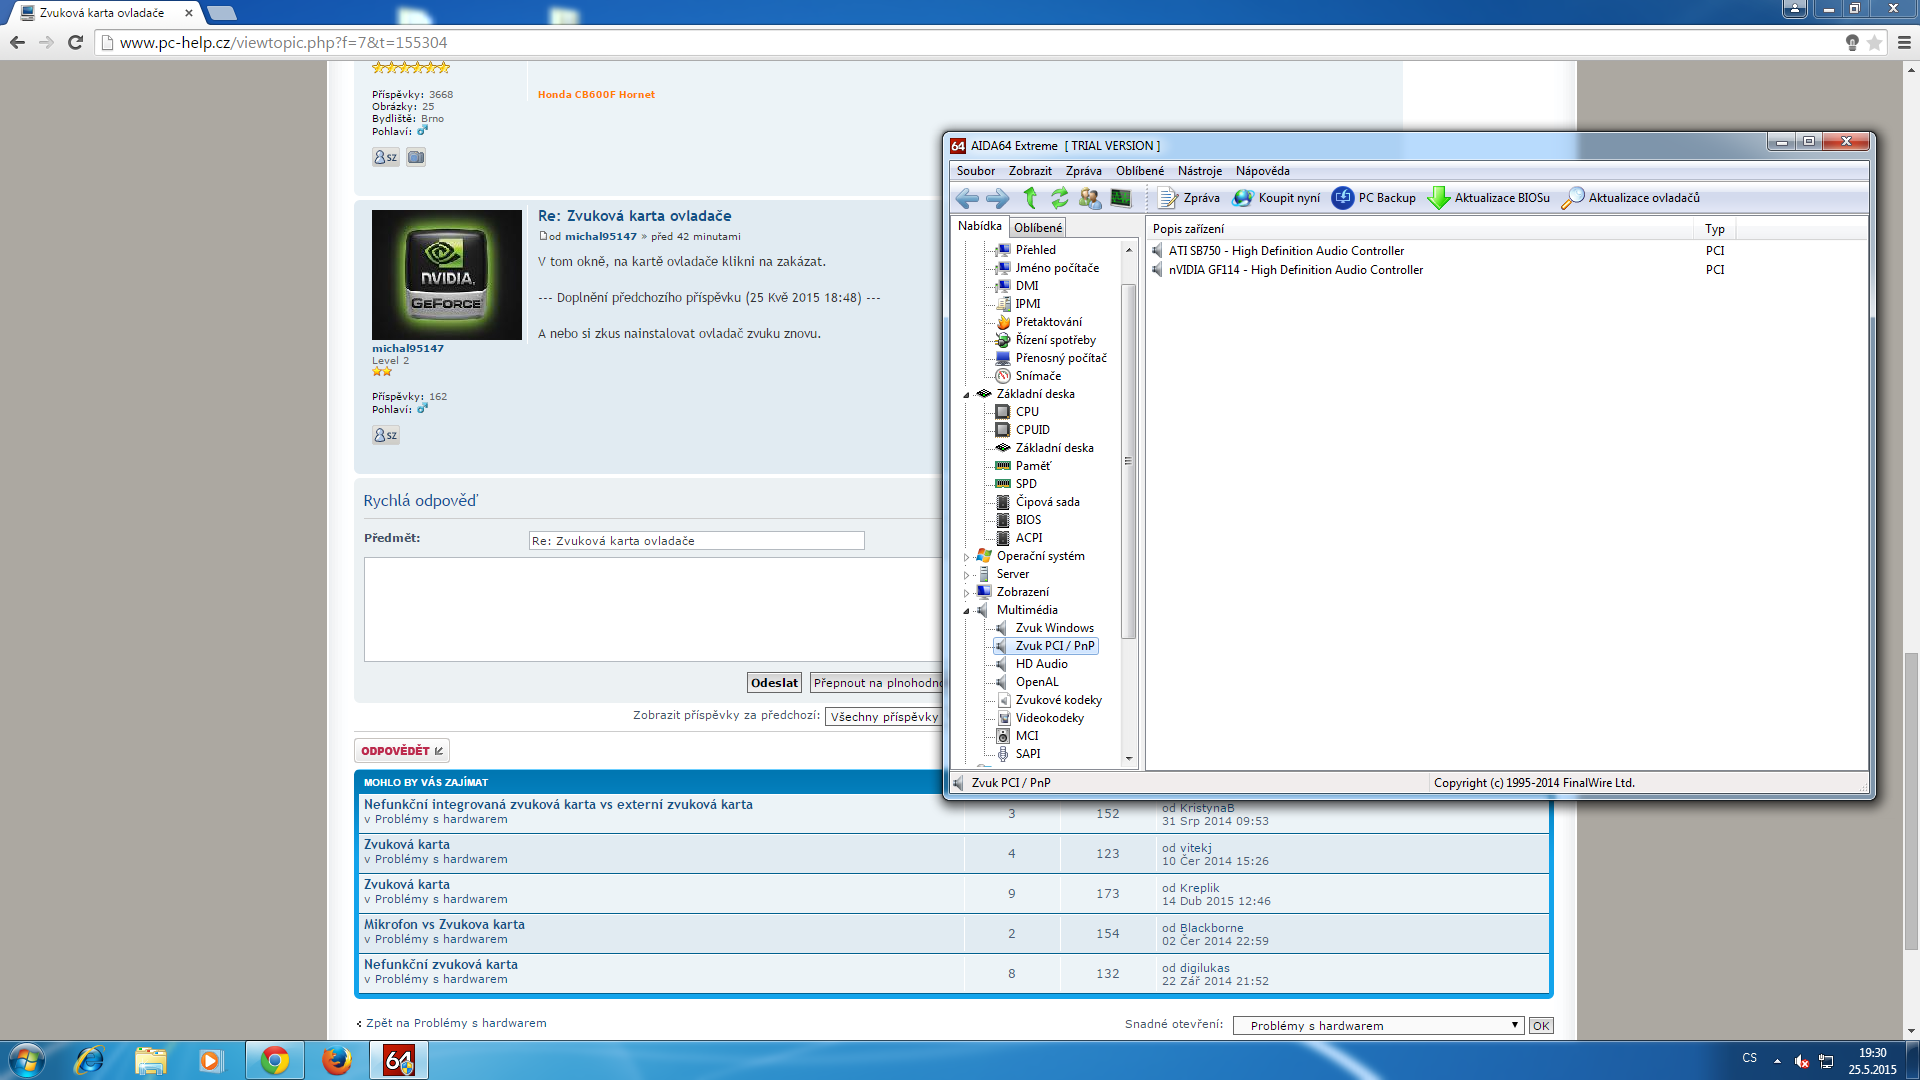Collapse the Multimédia tree node
This screenshot has height=1080, width=1920.
966,611
